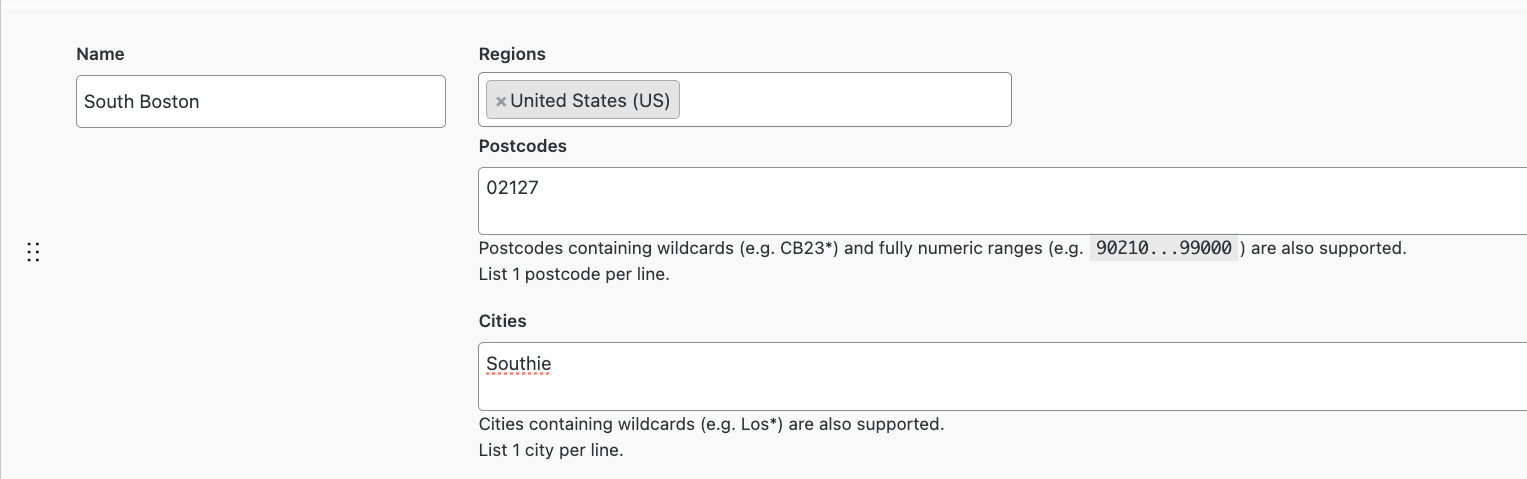Click 'List 1 postcode per line' hint

(574, 274)
